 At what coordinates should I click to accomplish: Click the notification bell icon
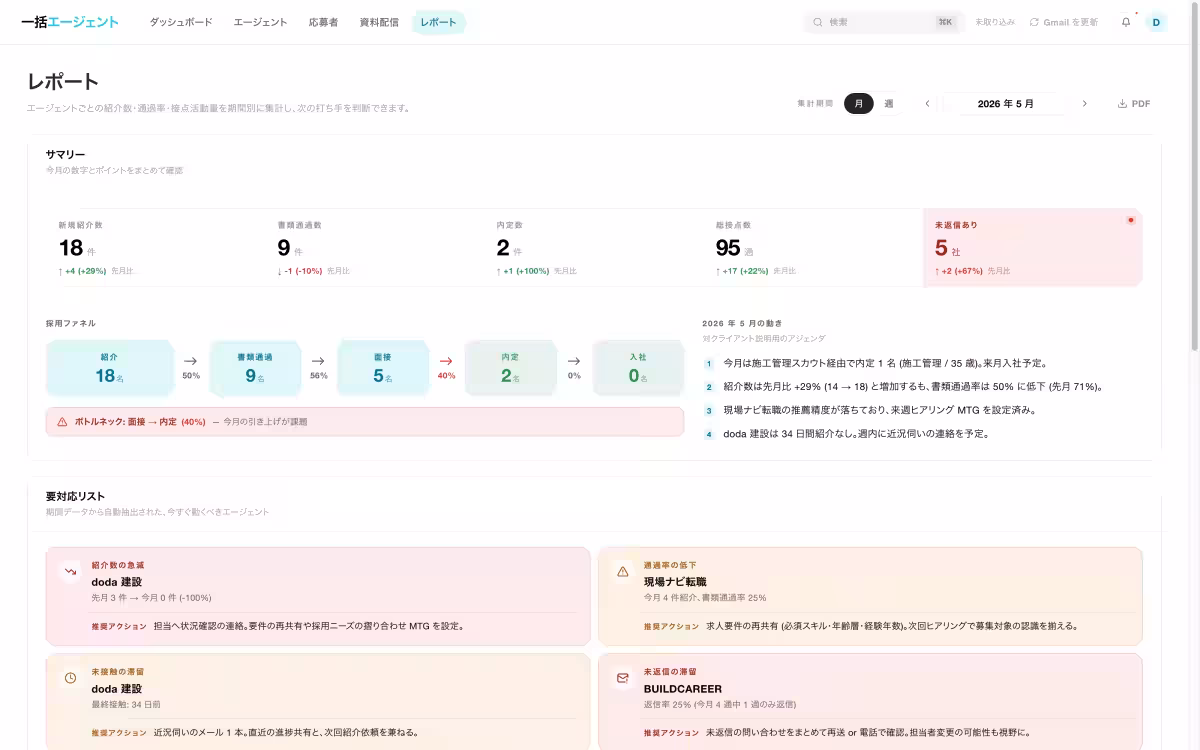click(x=1126, y=22)
